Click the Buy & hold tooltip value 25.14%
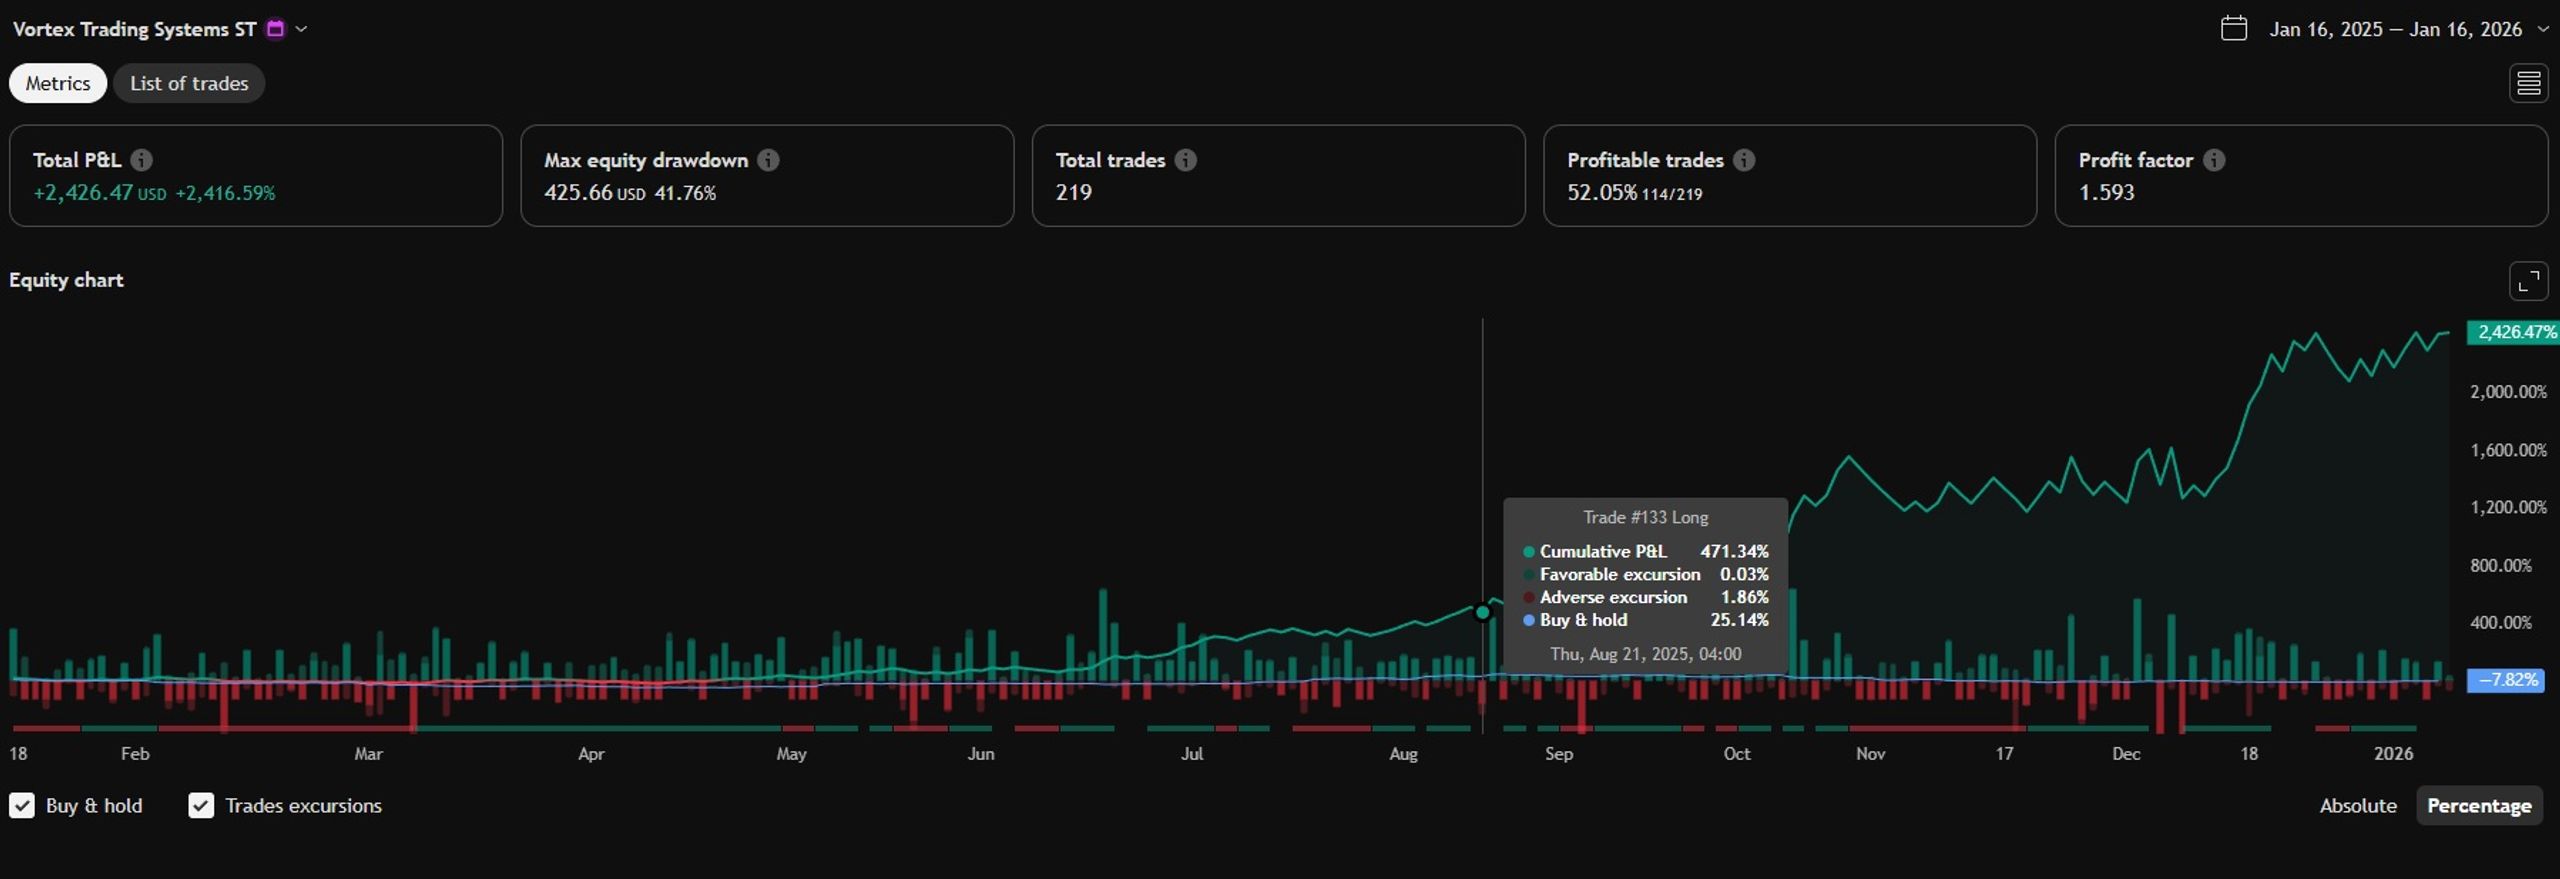 tap(1739, 620)
